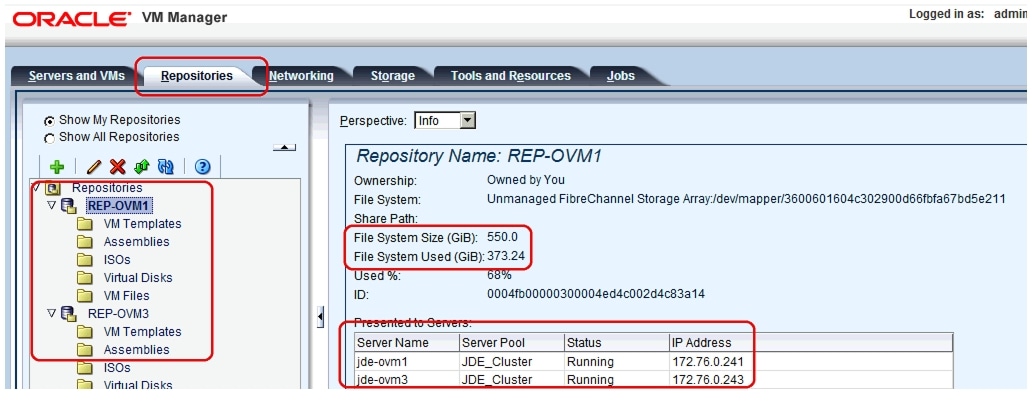1032x420 pixels.
Task: Open the Perspective dropdown
Action: point(468,120)
